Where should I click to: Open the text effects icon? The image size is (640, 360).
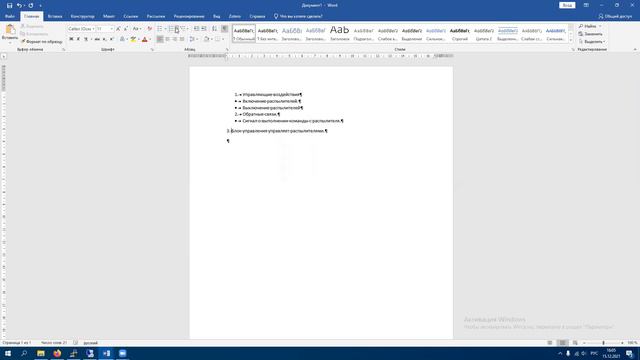coord(122,39)
